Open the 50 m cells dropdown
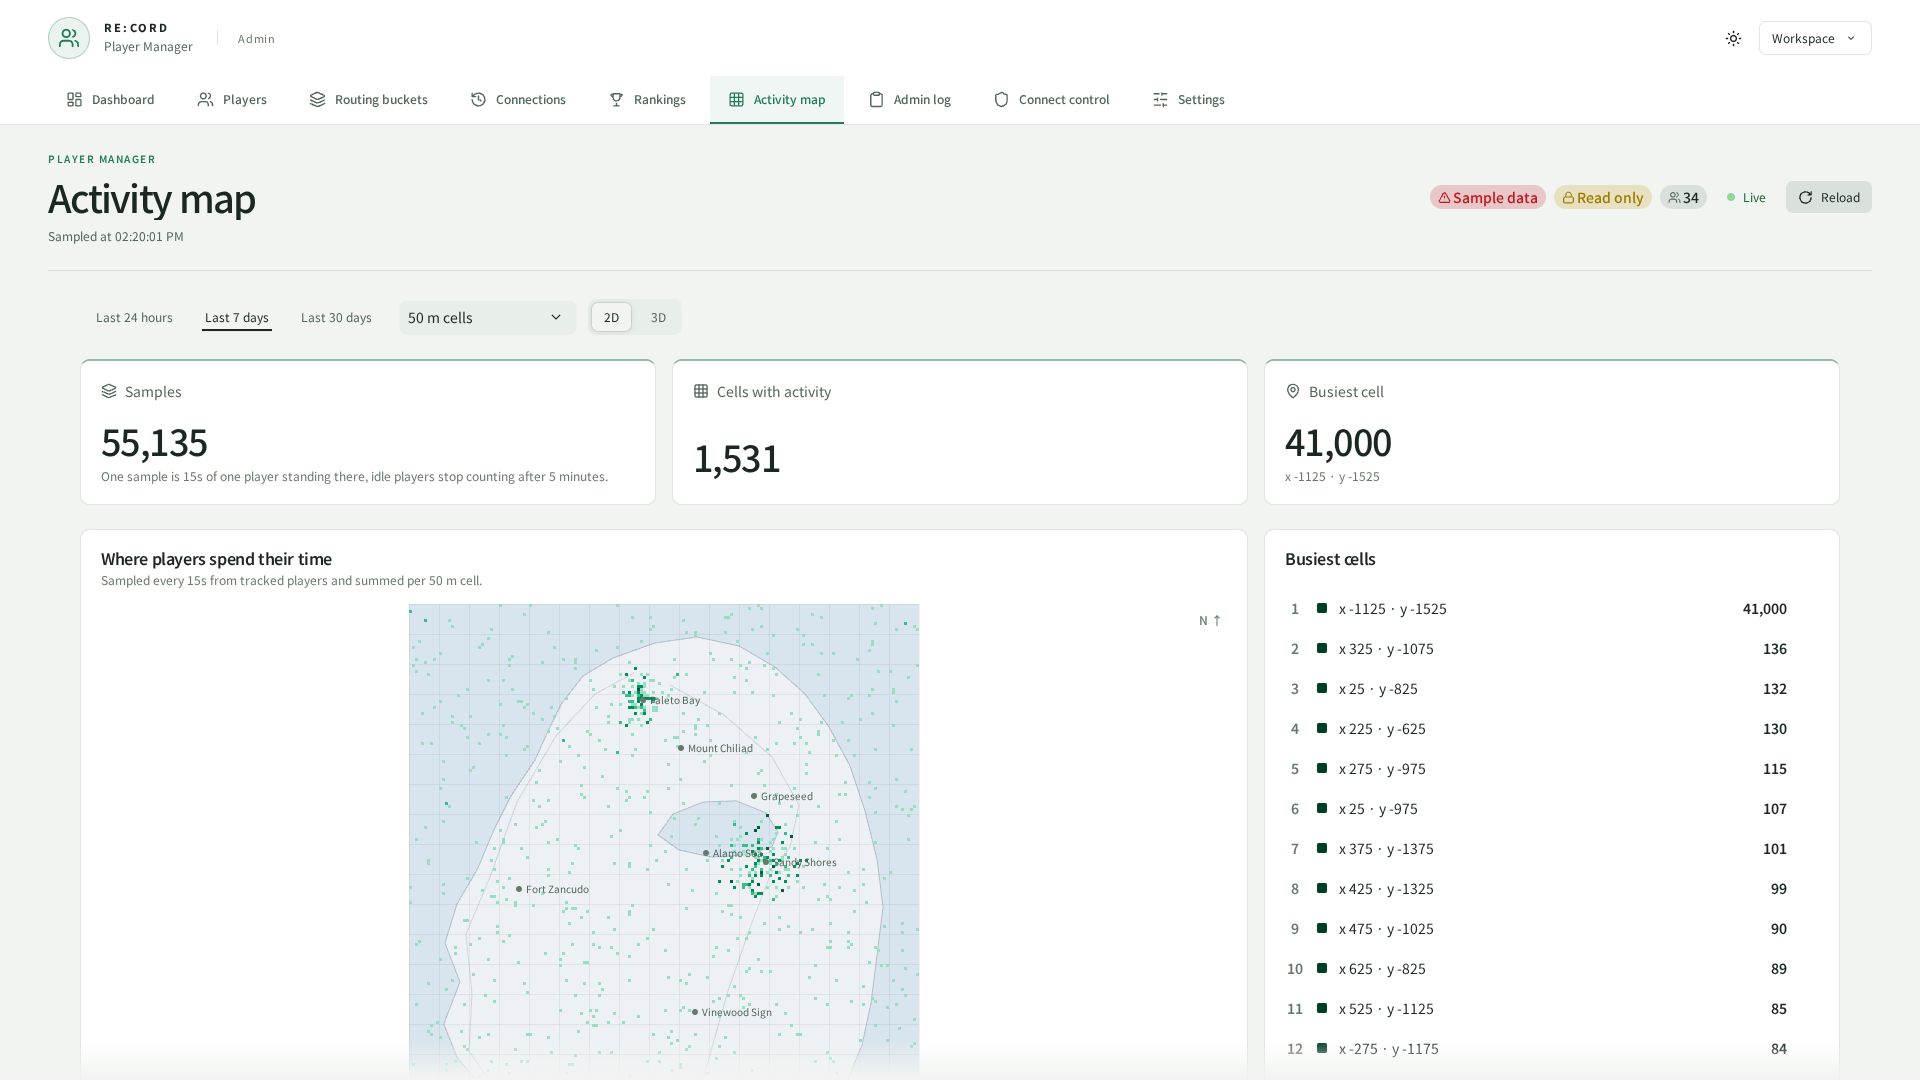Screen dimensions: 1920x1080 coord(487,318)
